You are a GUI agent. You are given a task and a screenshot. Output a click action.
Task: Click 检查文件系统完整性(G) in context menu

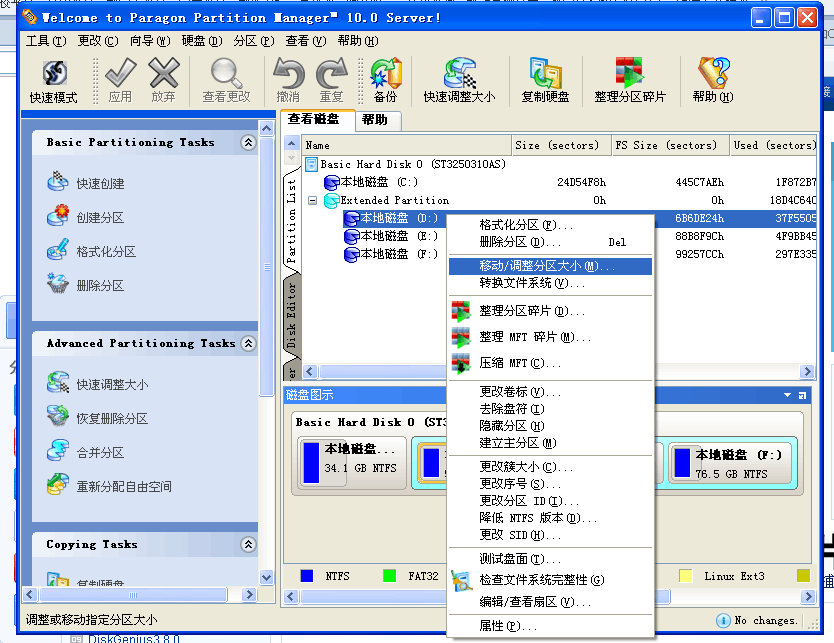tap(551, 580)
